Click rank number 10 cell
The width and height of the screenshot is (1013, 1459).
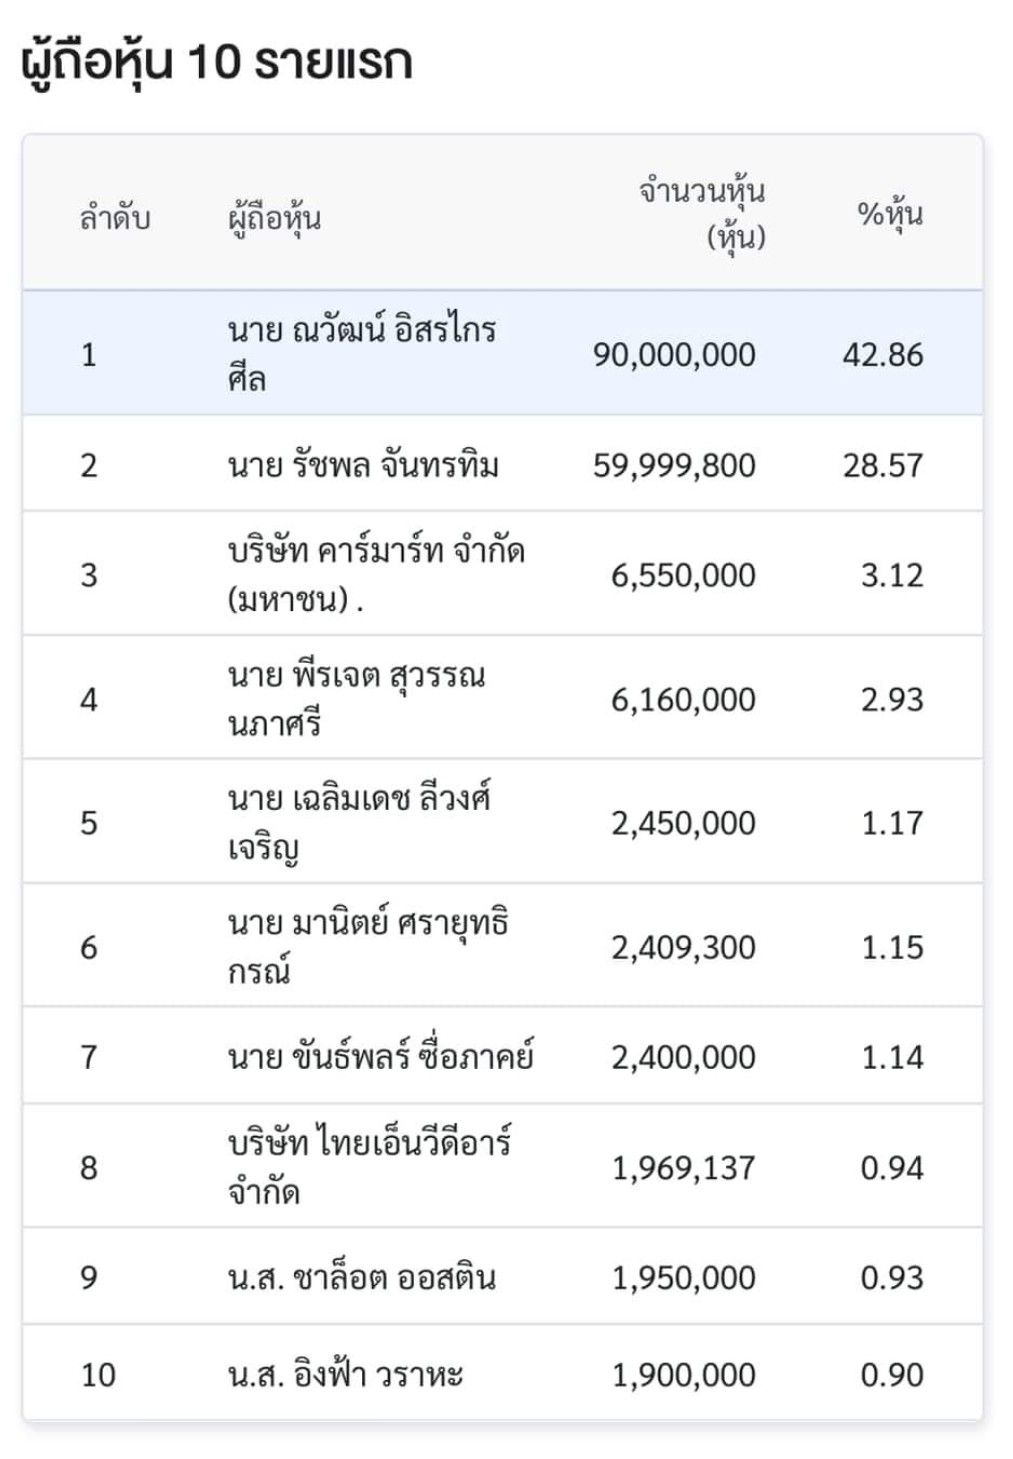pos(98,1374)
